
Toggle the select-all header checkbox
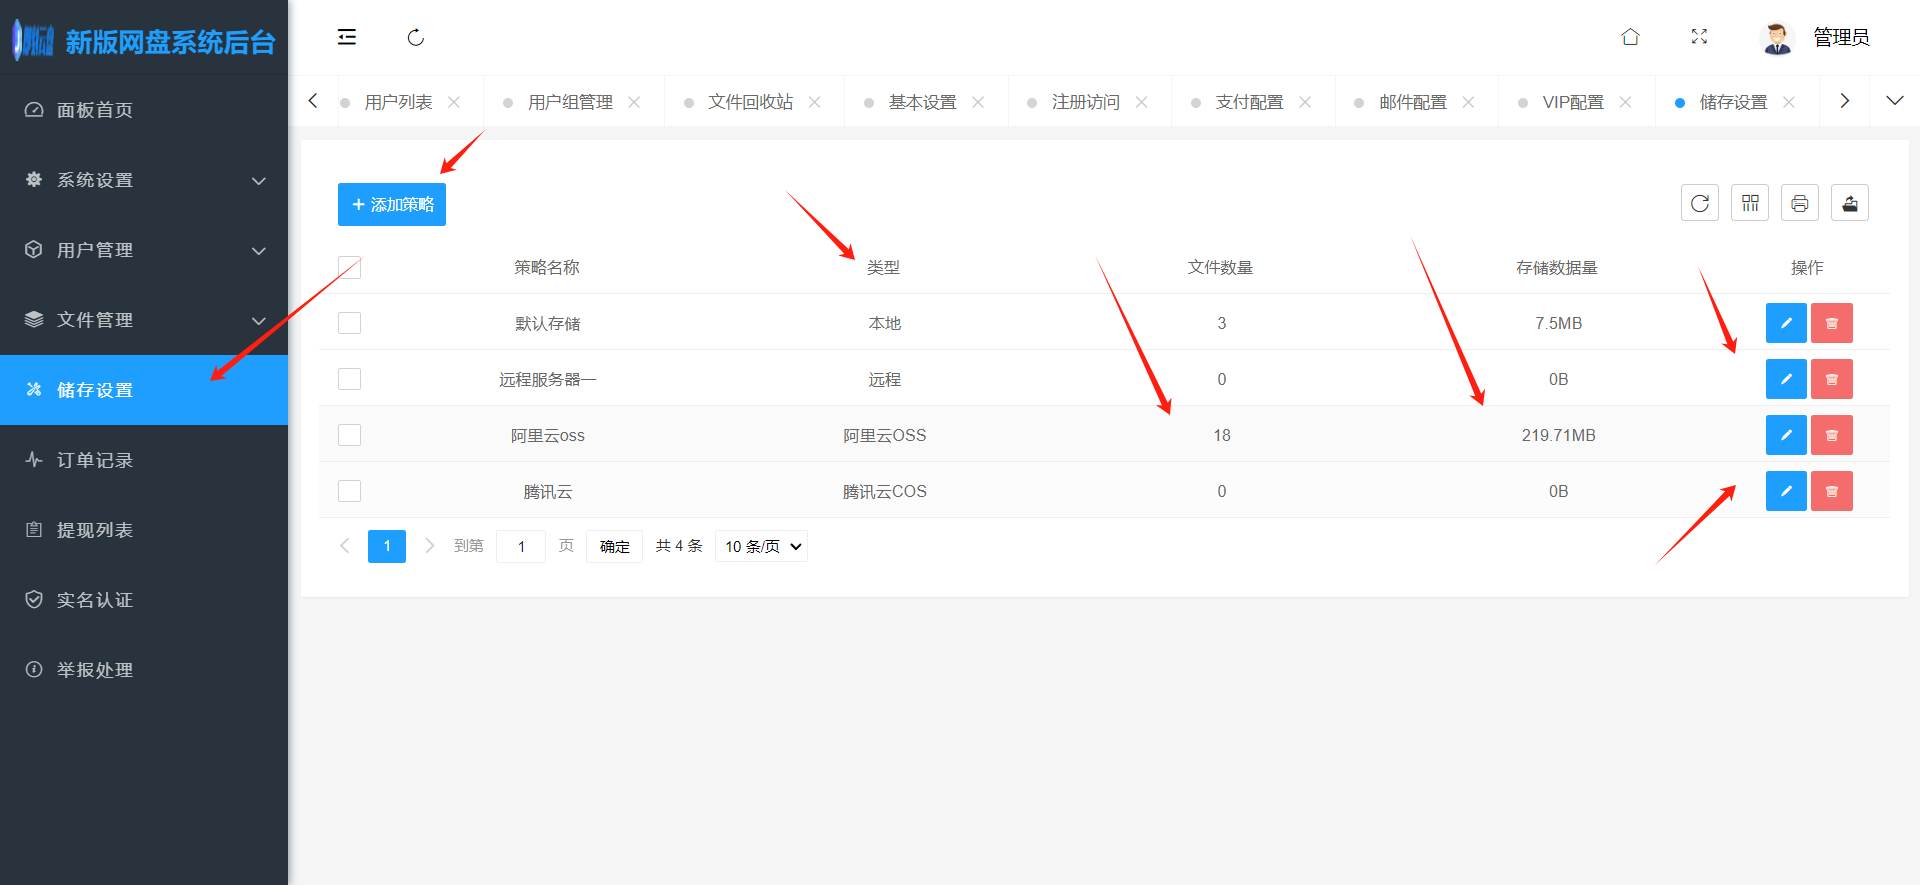tap(349, 267)
